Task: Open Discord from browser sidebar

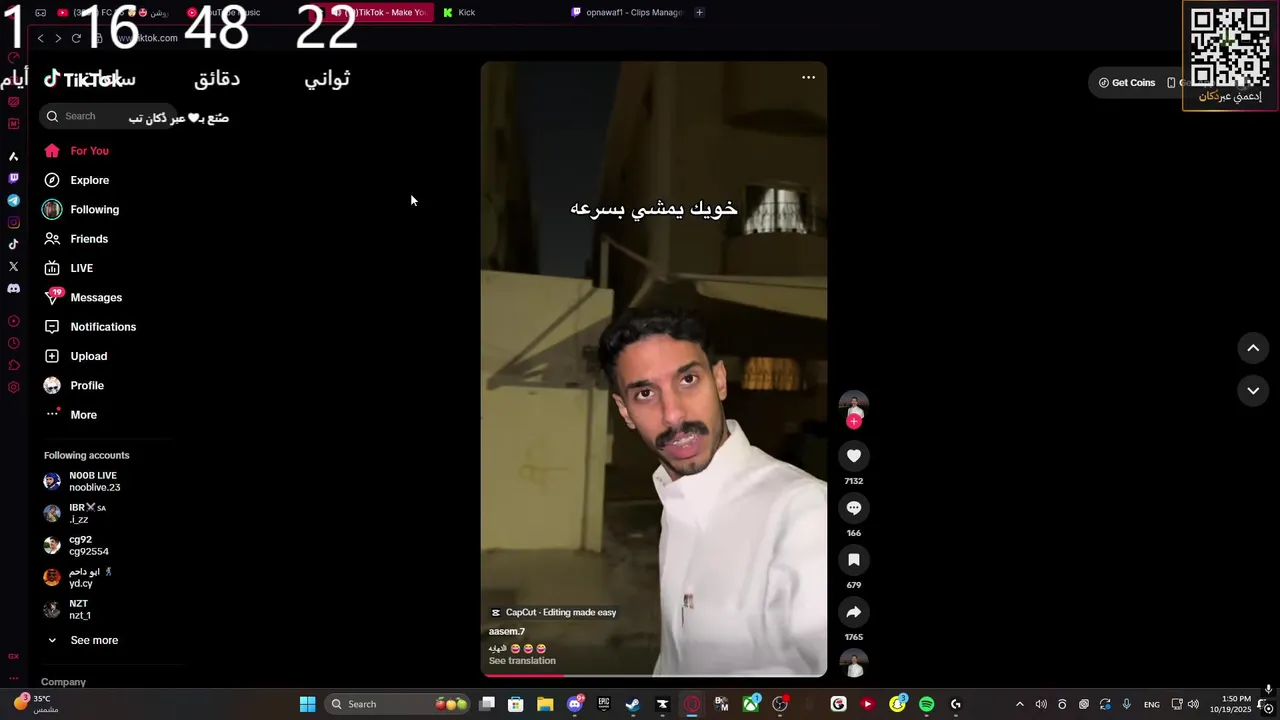Action: point(13,288)
